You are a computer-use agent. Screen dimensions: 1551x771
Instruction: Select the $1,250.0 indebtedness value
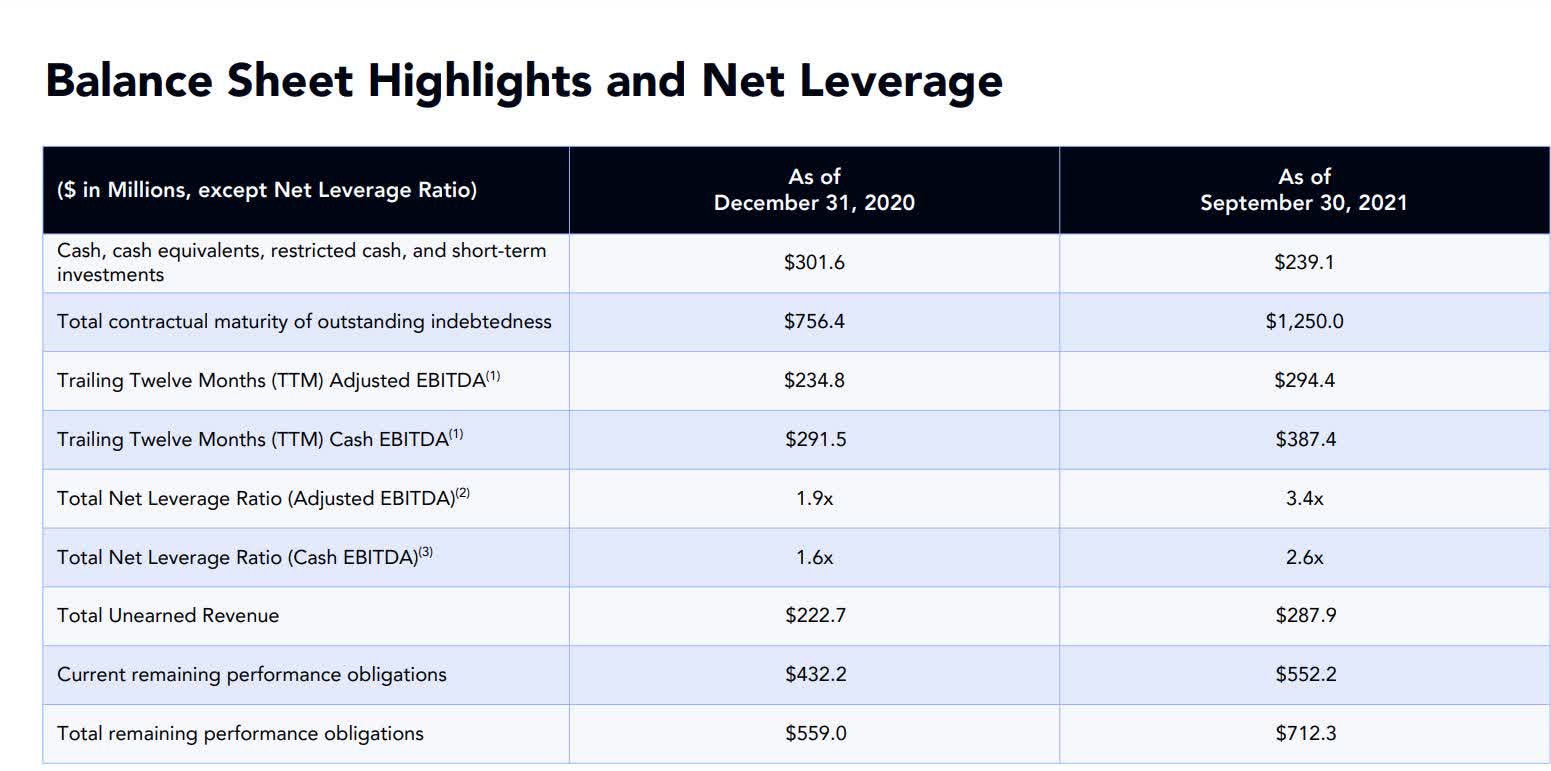click(1304, 322)
